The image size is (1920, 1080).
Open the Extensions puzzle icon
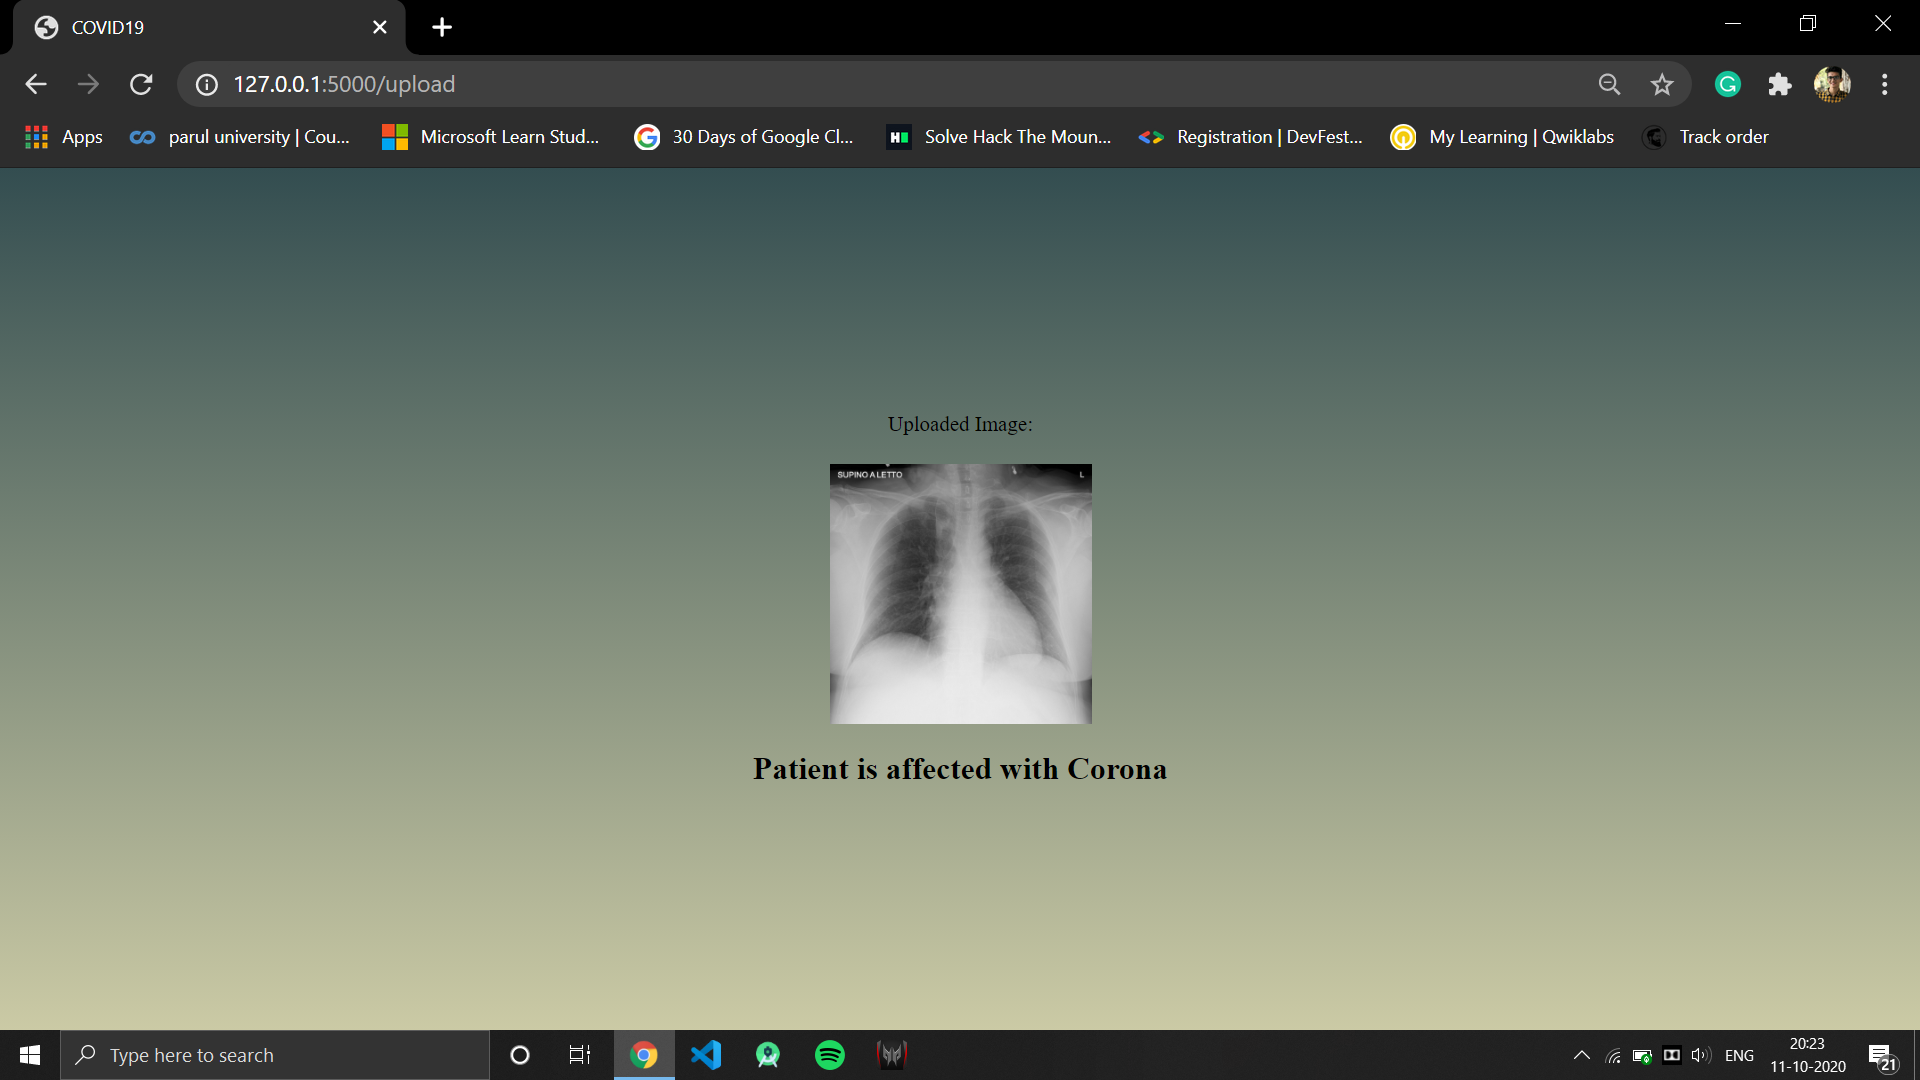[x=1780, y=84]
